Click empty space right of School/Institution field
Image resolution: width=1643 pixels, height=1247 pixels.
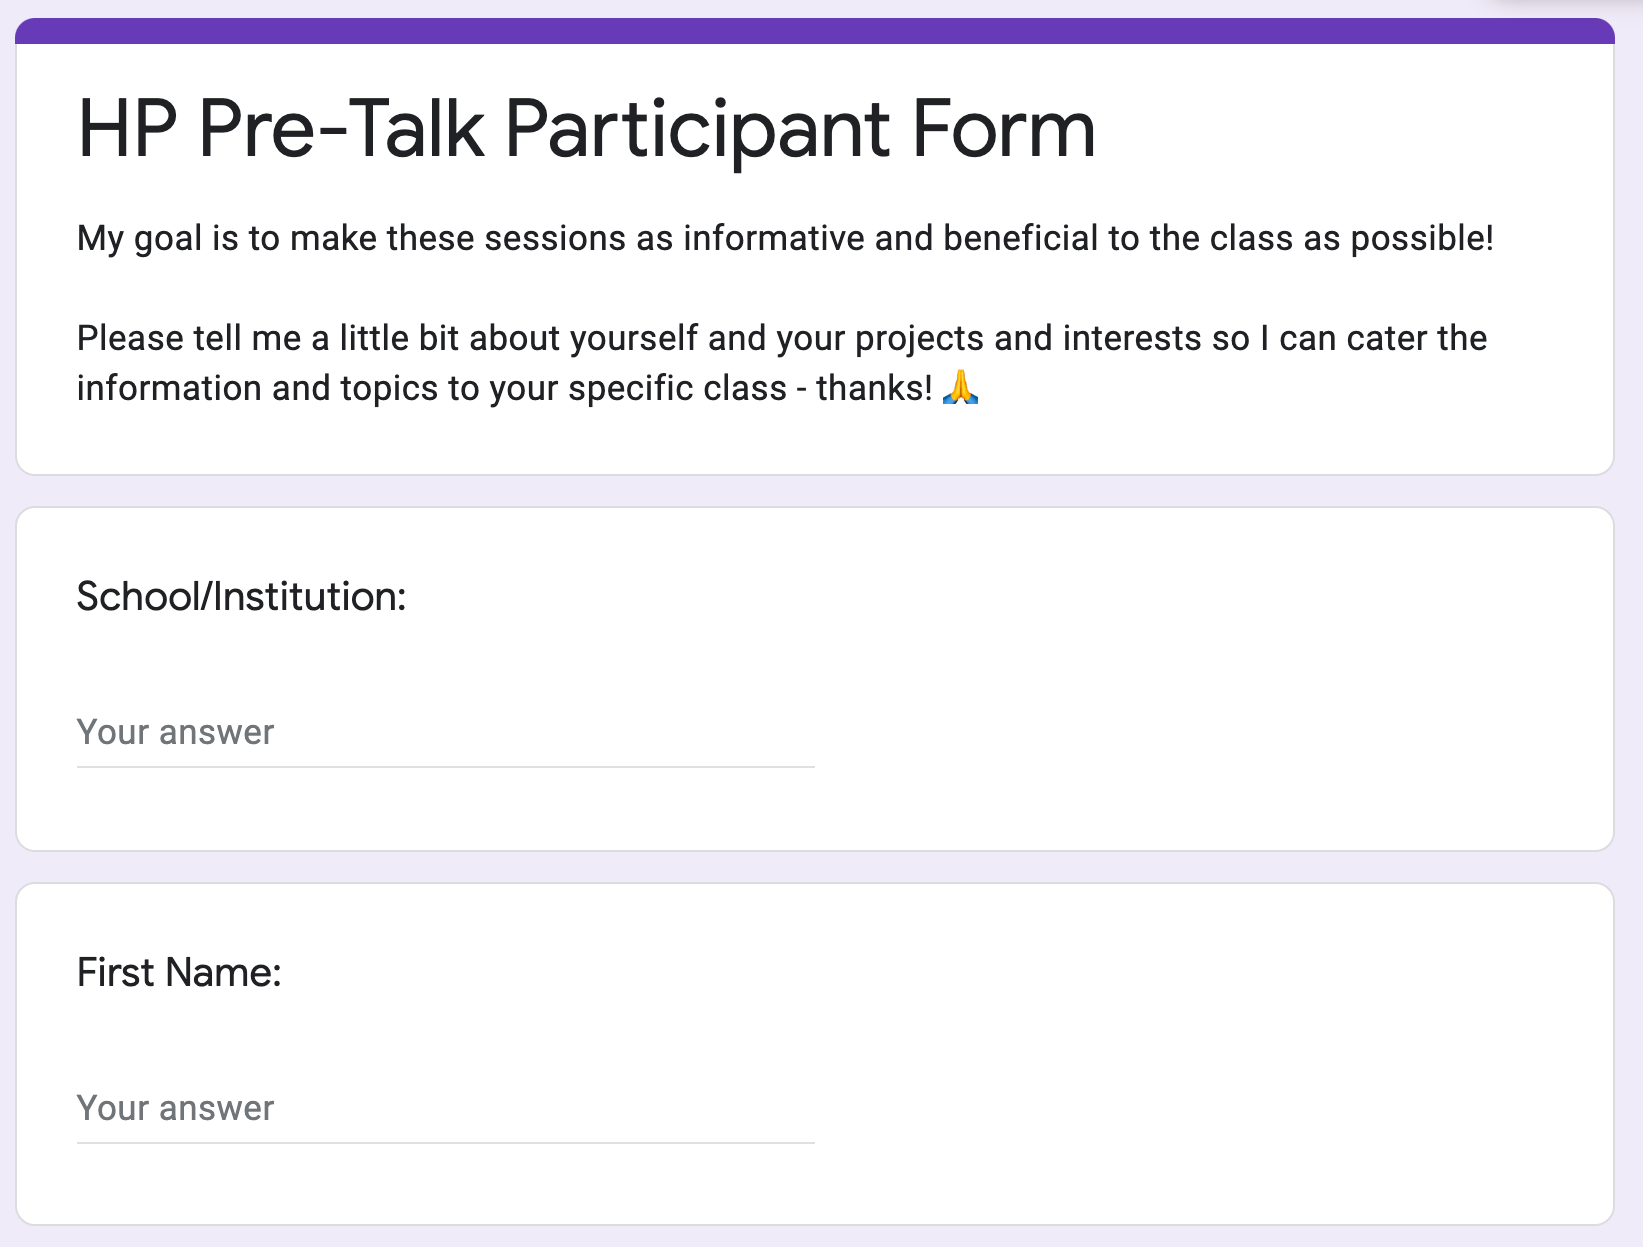1200,732
